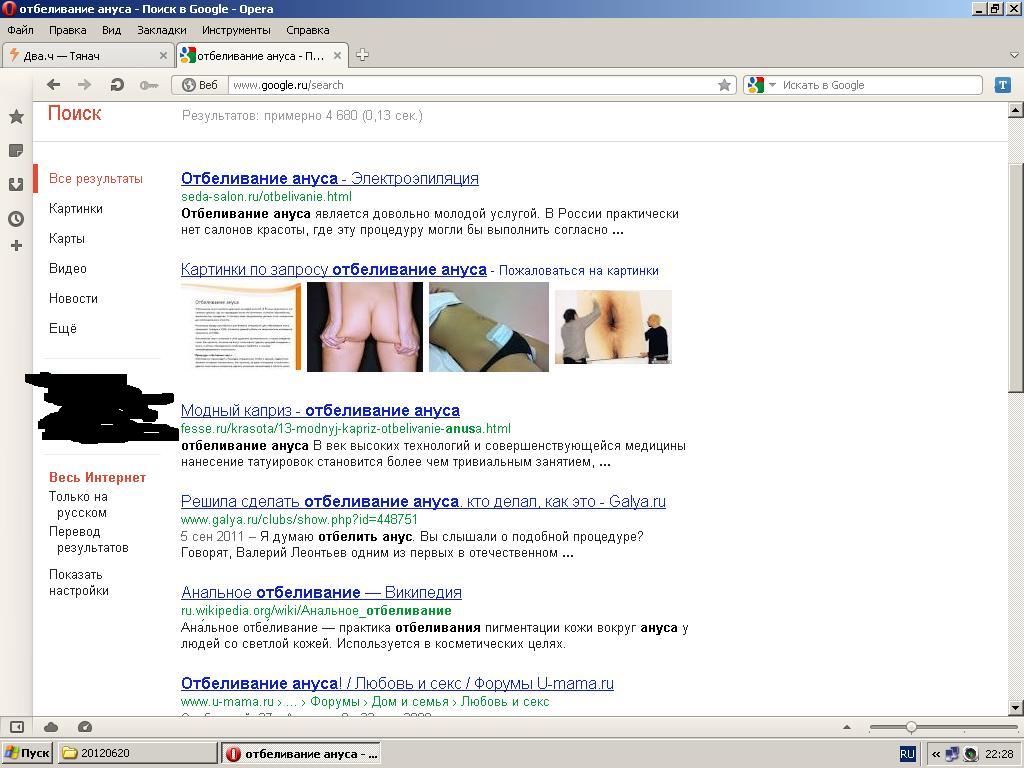Toggle the panels with status bar panel icon
This screenshot has width=1024, height=768.
point(17,727)
